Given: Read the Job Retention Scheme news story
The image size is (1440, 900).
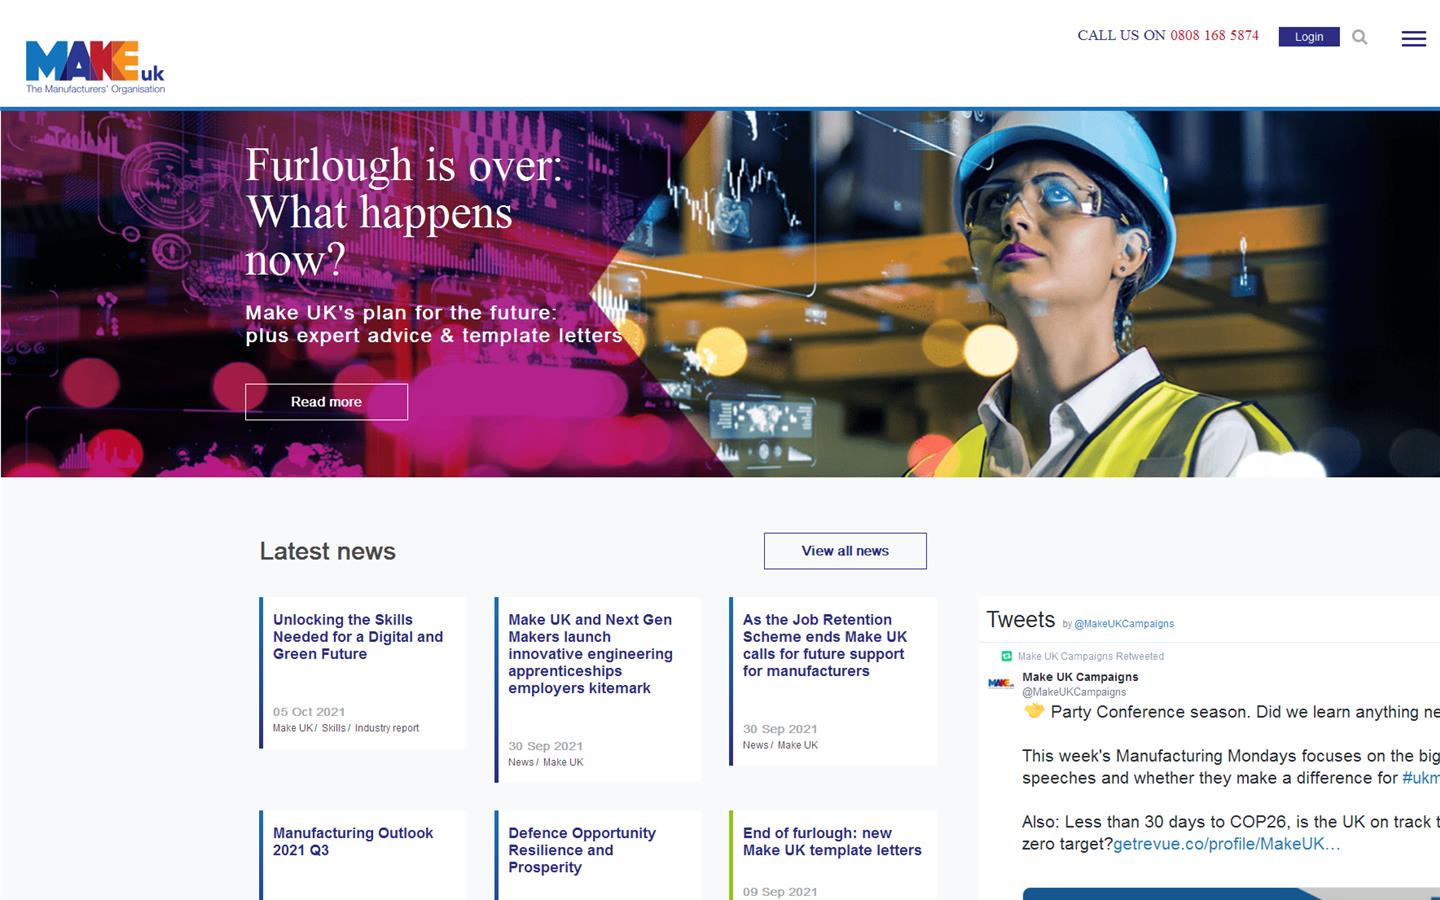Looking at the screenshot, I should (x=825, y=645).
